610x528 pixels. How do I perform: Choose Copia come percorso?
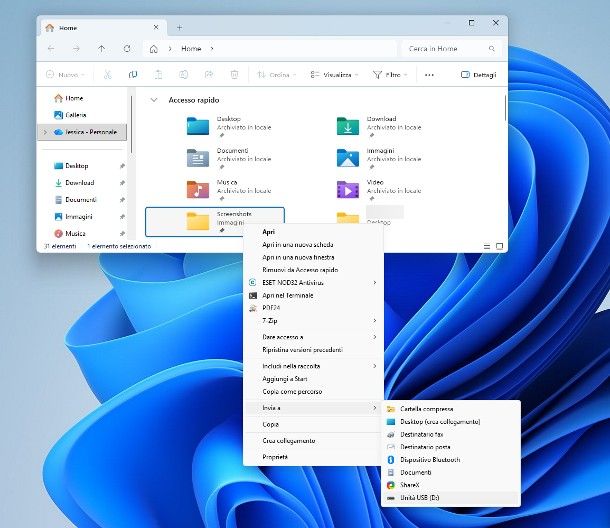(x=313, y=391)
